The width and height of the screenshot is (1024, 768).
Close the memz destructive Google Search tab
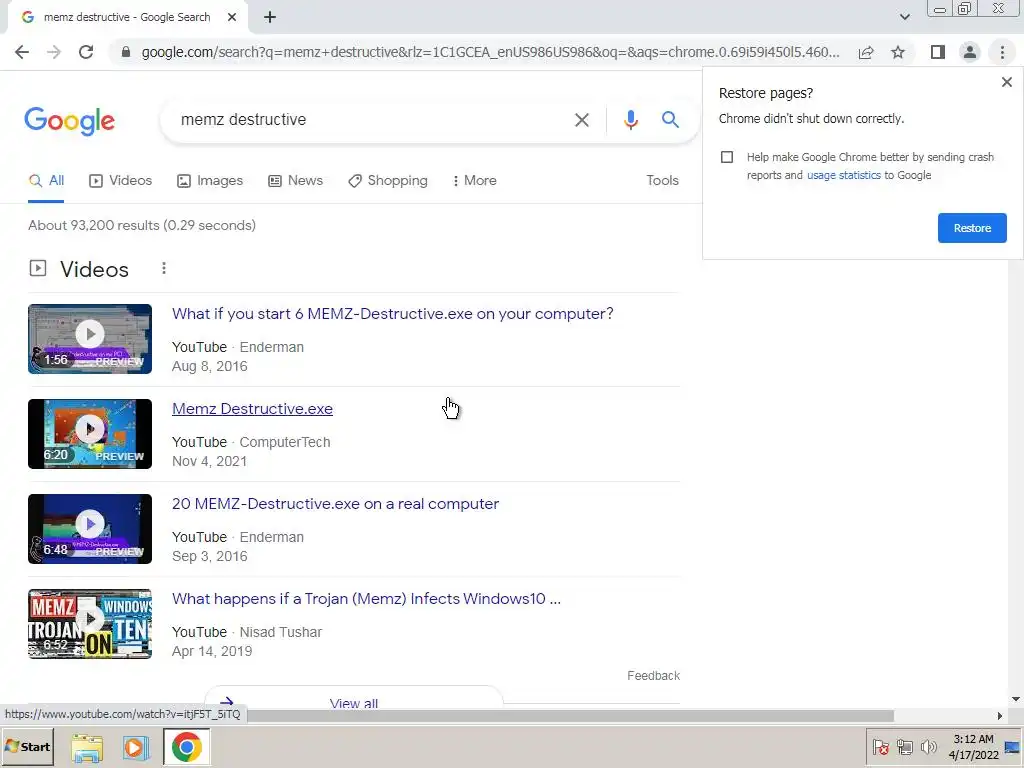[x=232, y=17]
